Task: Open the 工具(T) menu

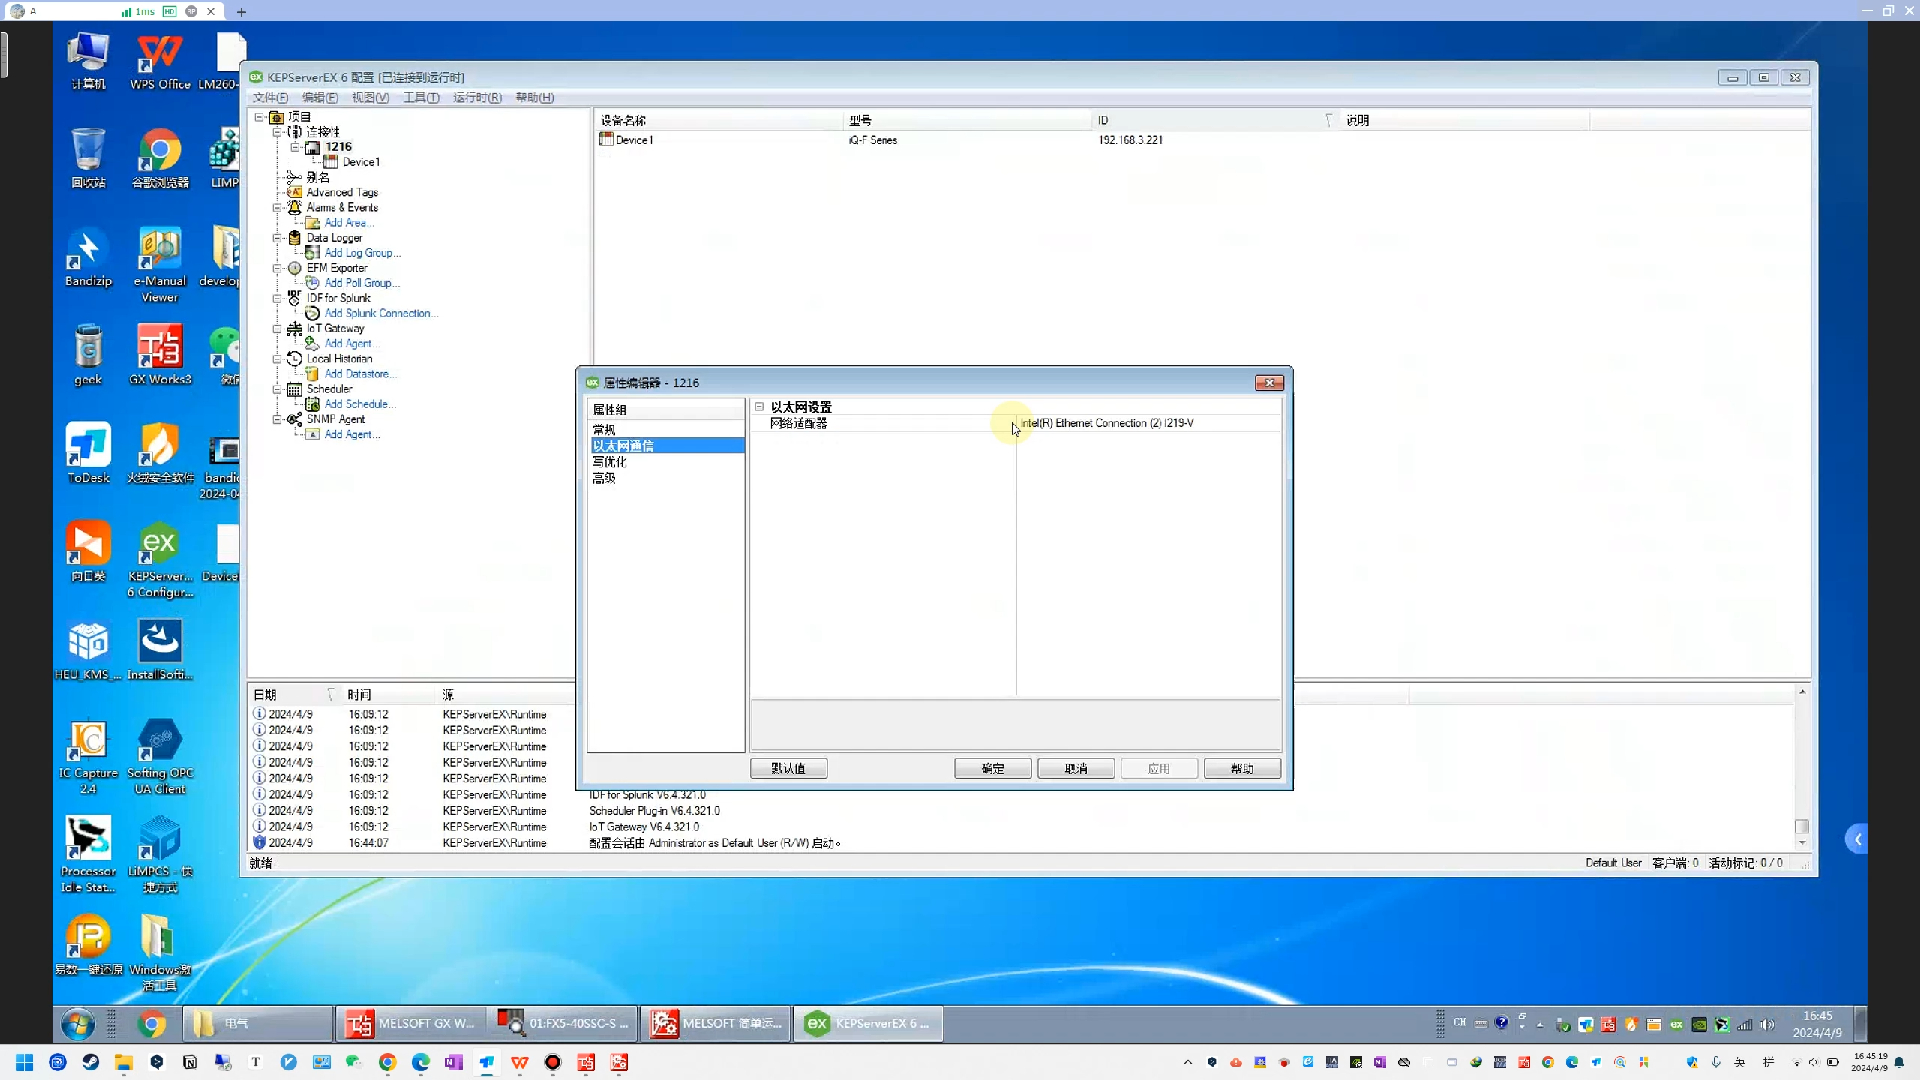Action: click(x=421, y=98)
